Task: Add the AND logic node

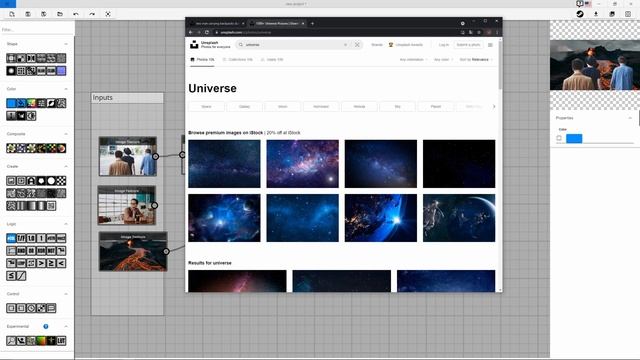Action: pyautogui.click(x=21, y=251)
